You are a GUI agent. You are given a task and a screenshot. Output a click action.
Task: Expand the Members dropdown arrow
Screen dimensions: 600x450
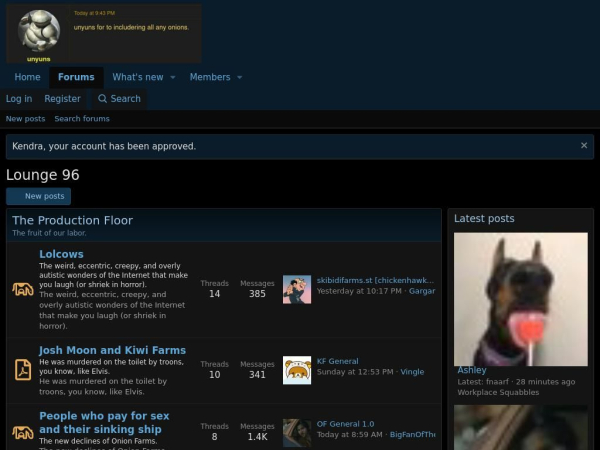pos(240,77)
